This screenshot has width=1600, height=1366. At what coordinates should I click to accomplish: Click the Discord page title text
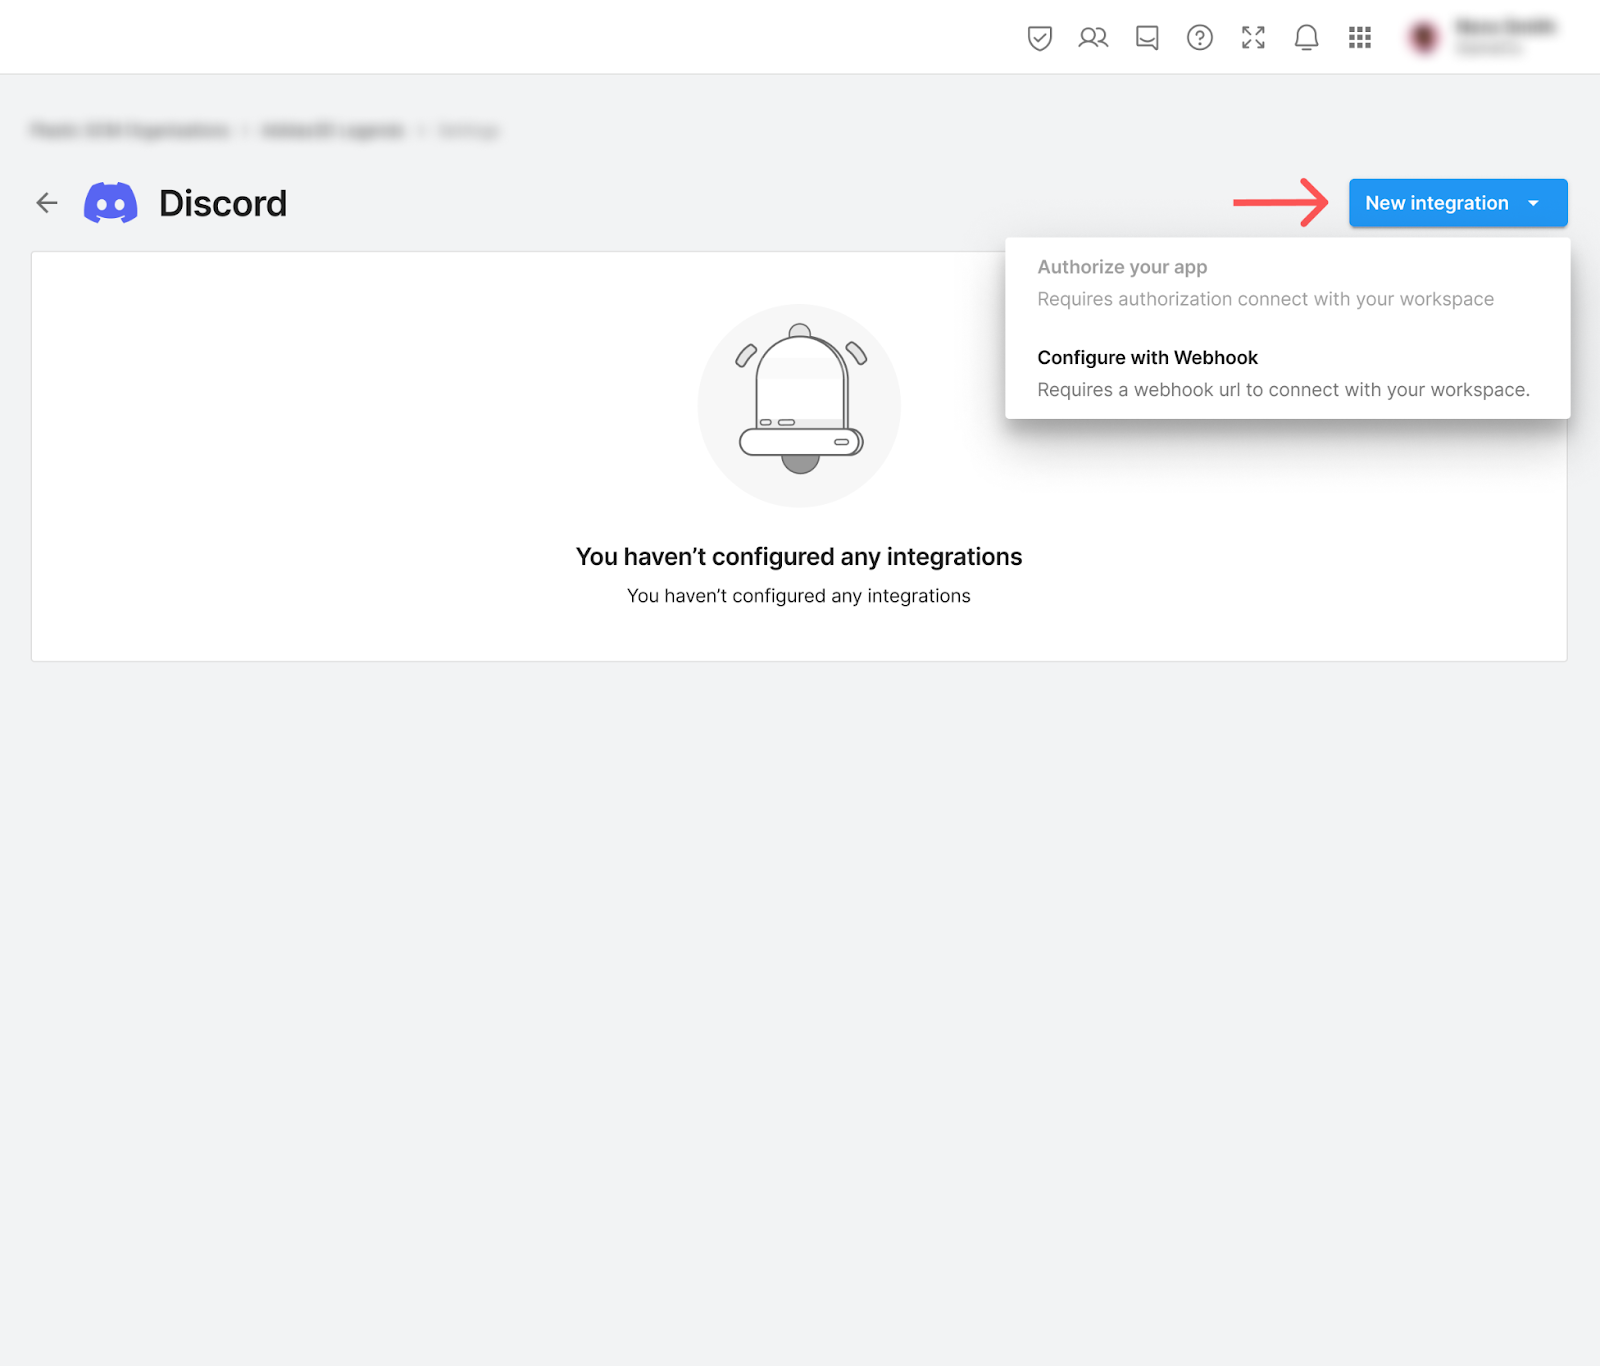pos(223,203)
